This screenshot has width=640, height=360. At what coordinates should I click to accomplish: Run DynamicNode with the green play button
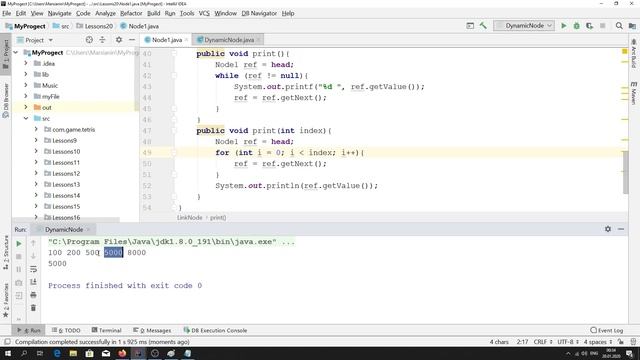tap(564, 26)
